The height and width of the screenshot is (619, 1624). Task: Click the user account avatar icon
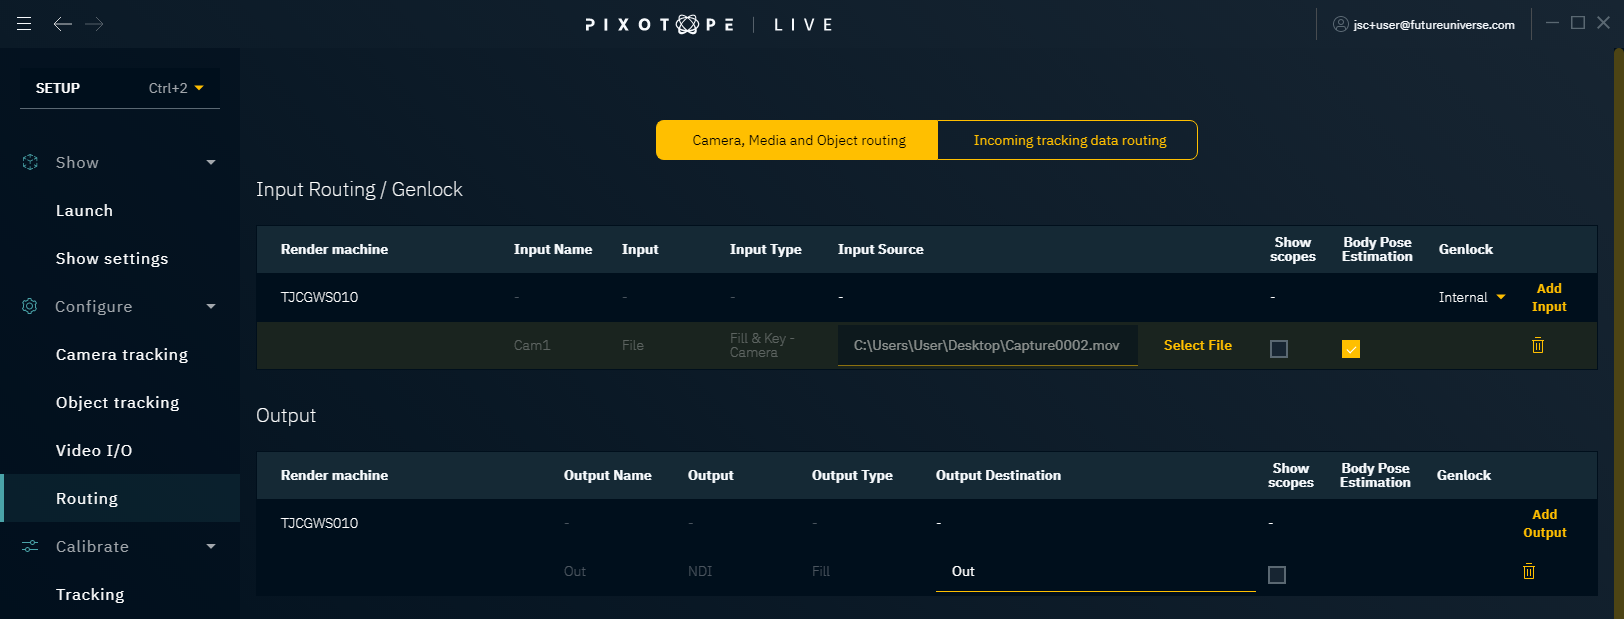1341,24
